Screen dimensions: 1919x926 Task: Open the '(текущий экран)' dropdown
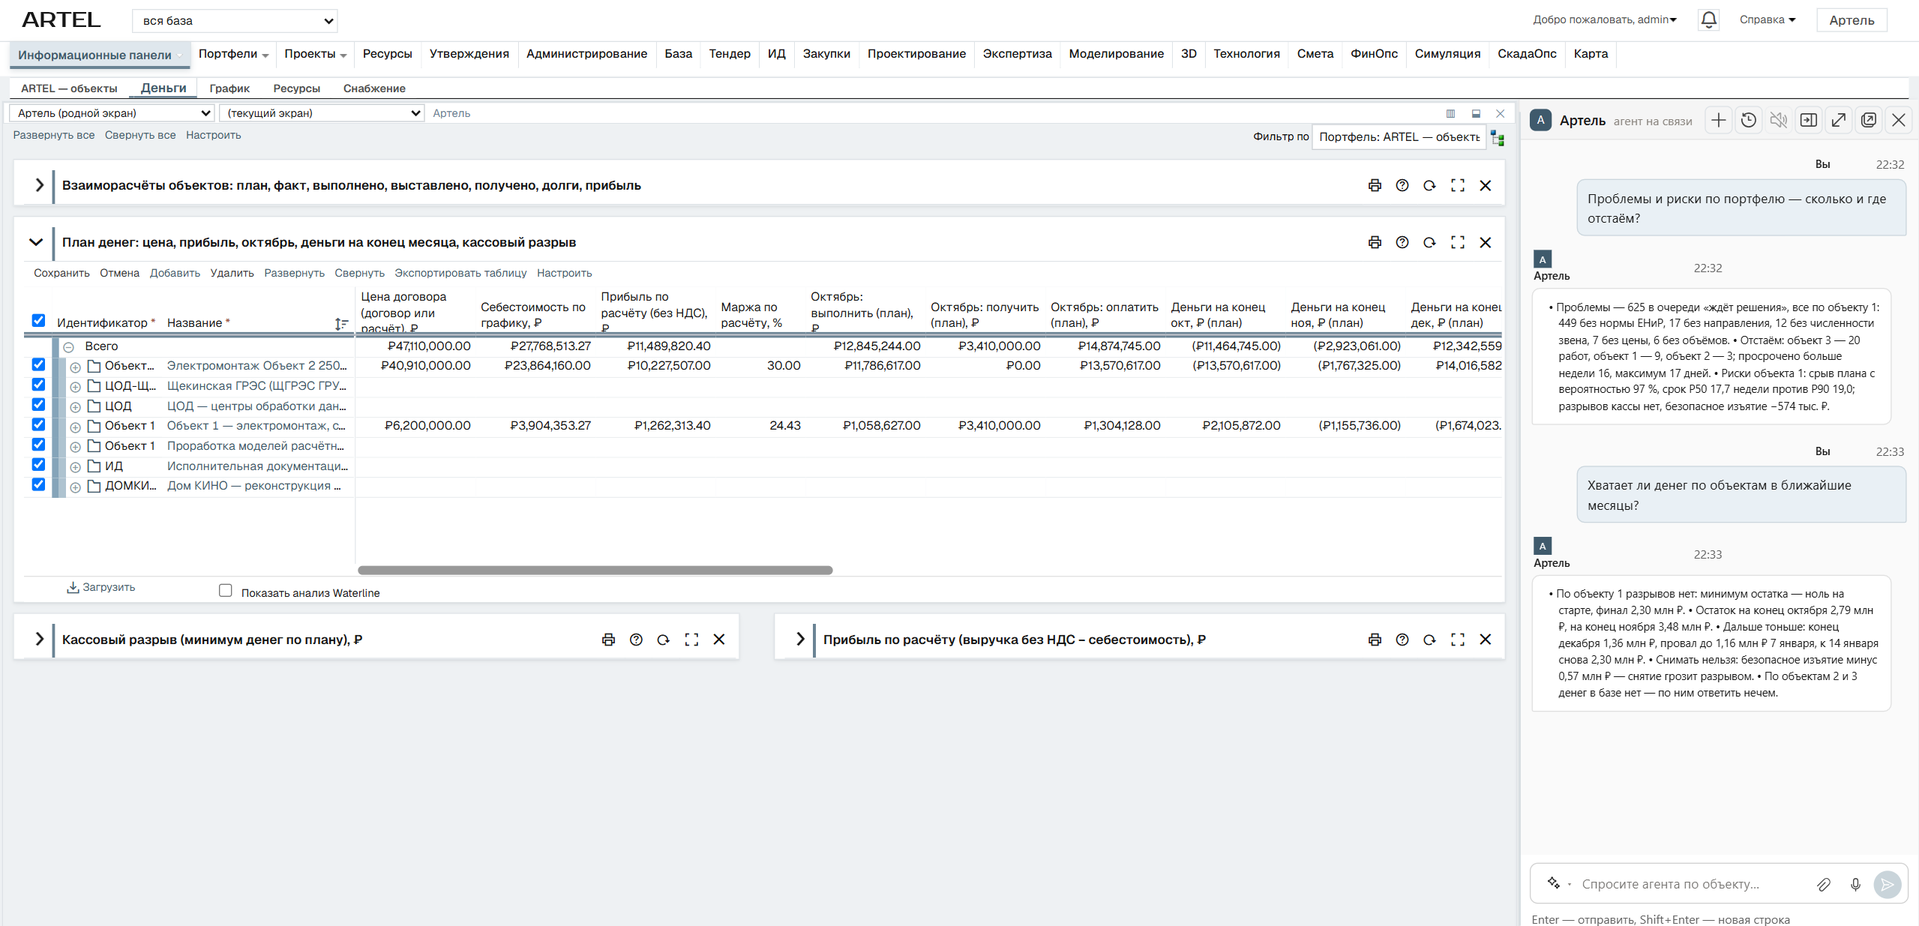coord(322,114)
